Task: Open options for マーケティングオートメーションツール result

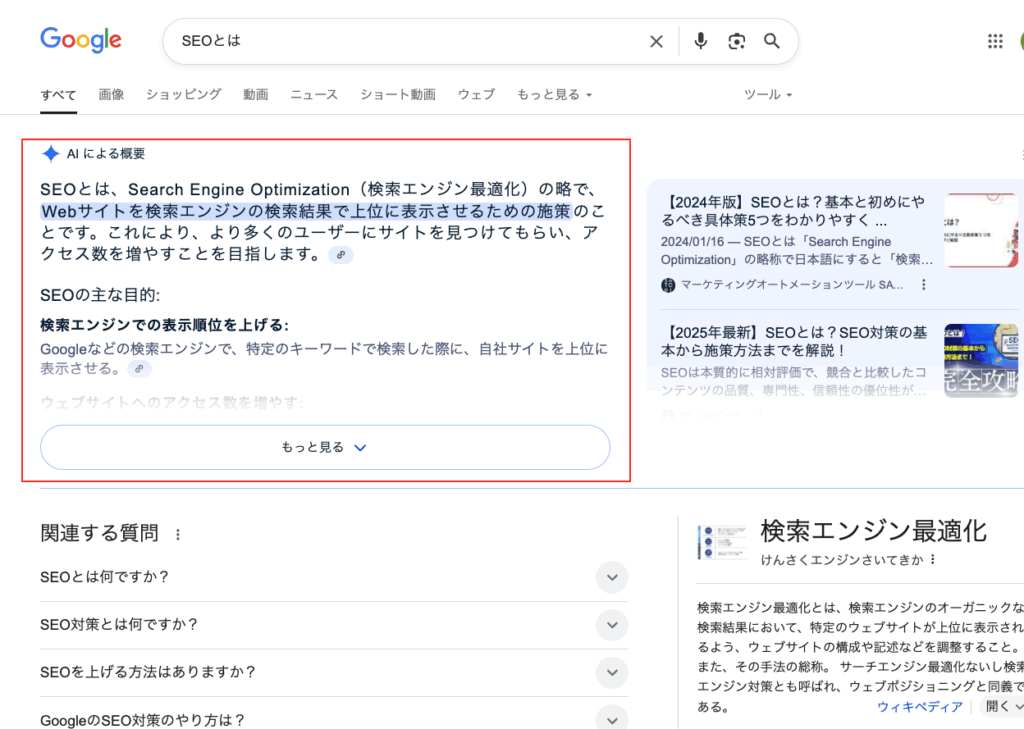Action: tap(923, 285)
